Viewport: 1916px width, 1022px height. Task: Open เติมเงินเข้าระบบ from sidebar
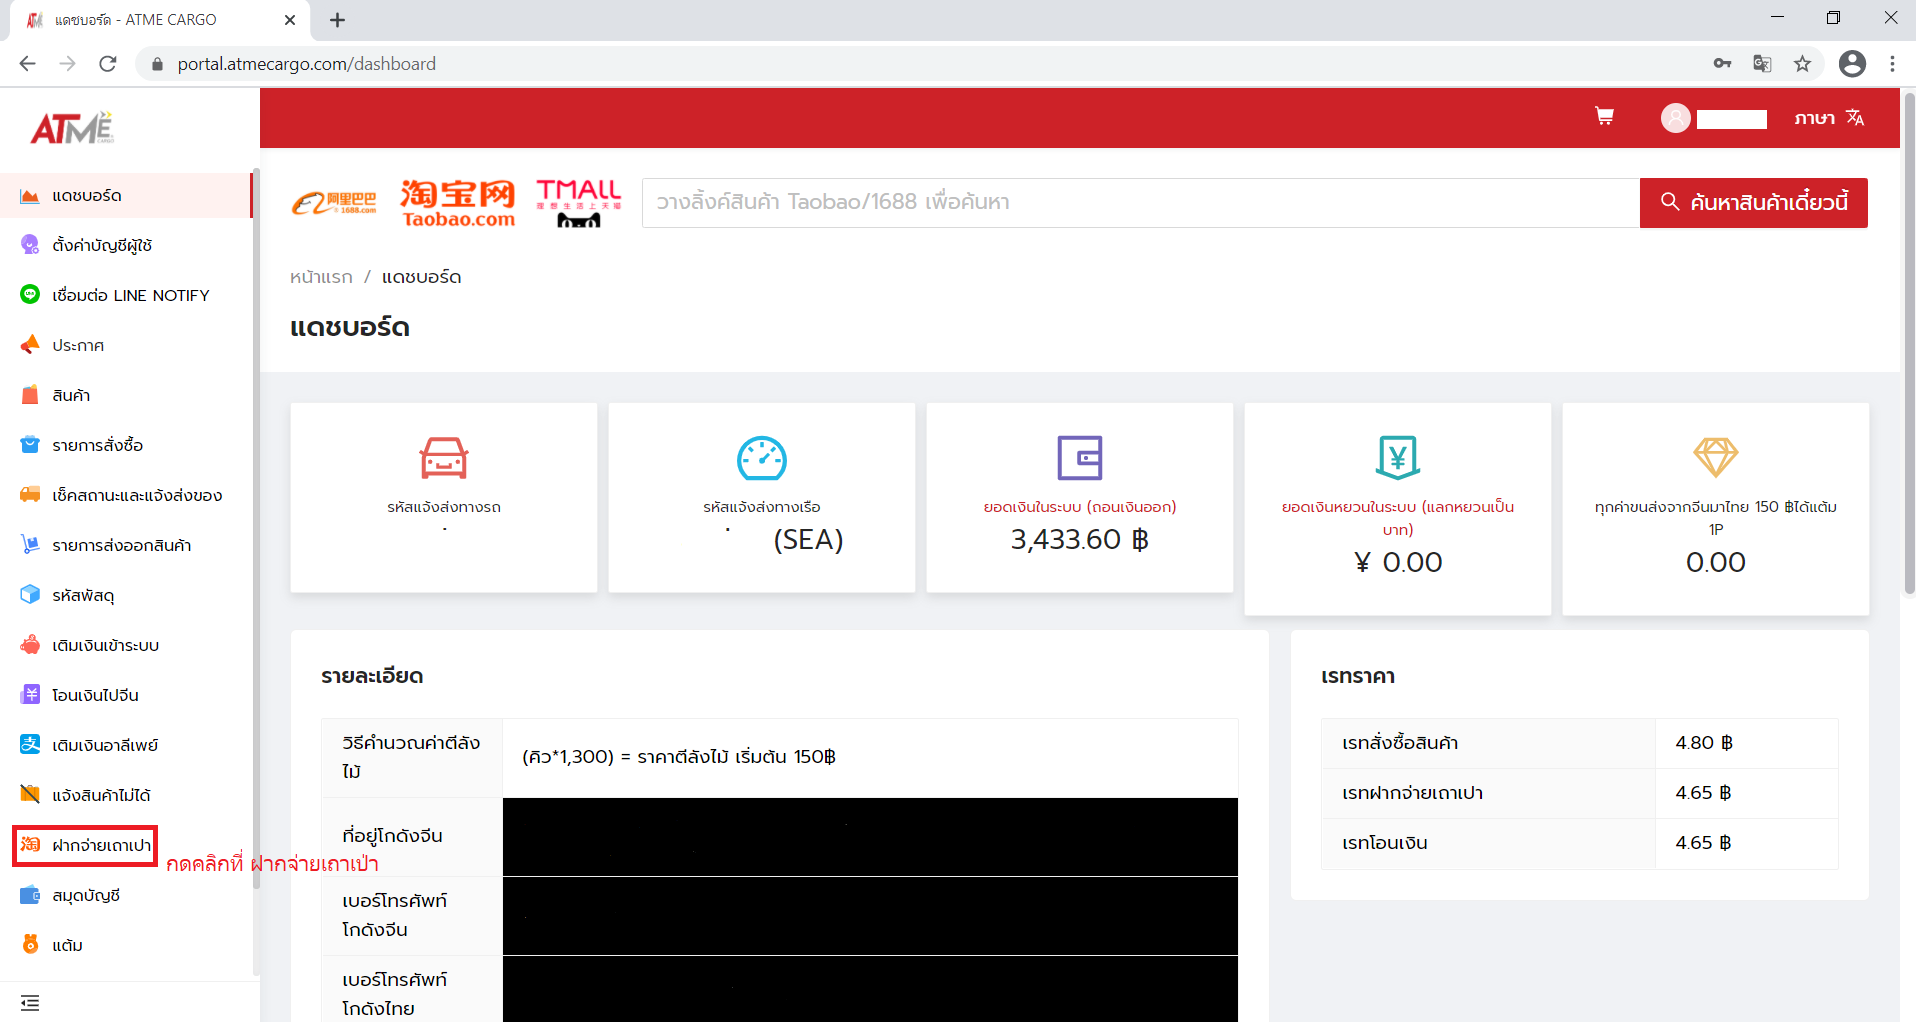105,645
